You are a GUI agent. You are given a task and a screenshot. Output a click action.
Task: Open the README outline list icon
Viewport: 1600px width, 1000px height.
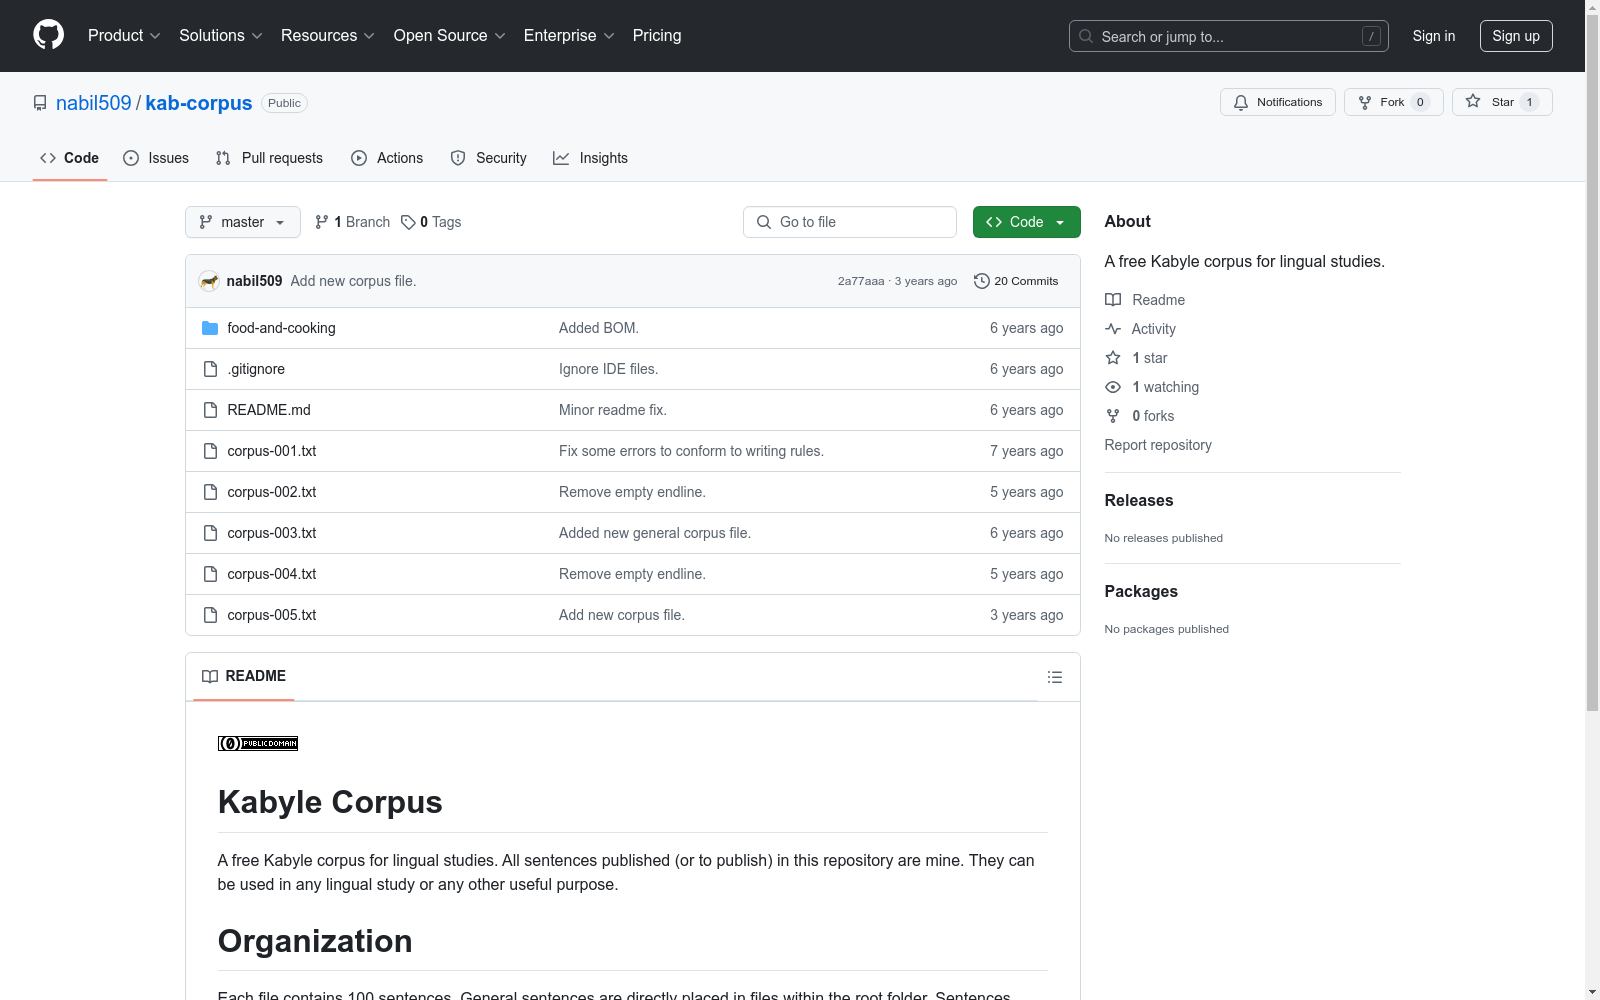coord(1055,677)
